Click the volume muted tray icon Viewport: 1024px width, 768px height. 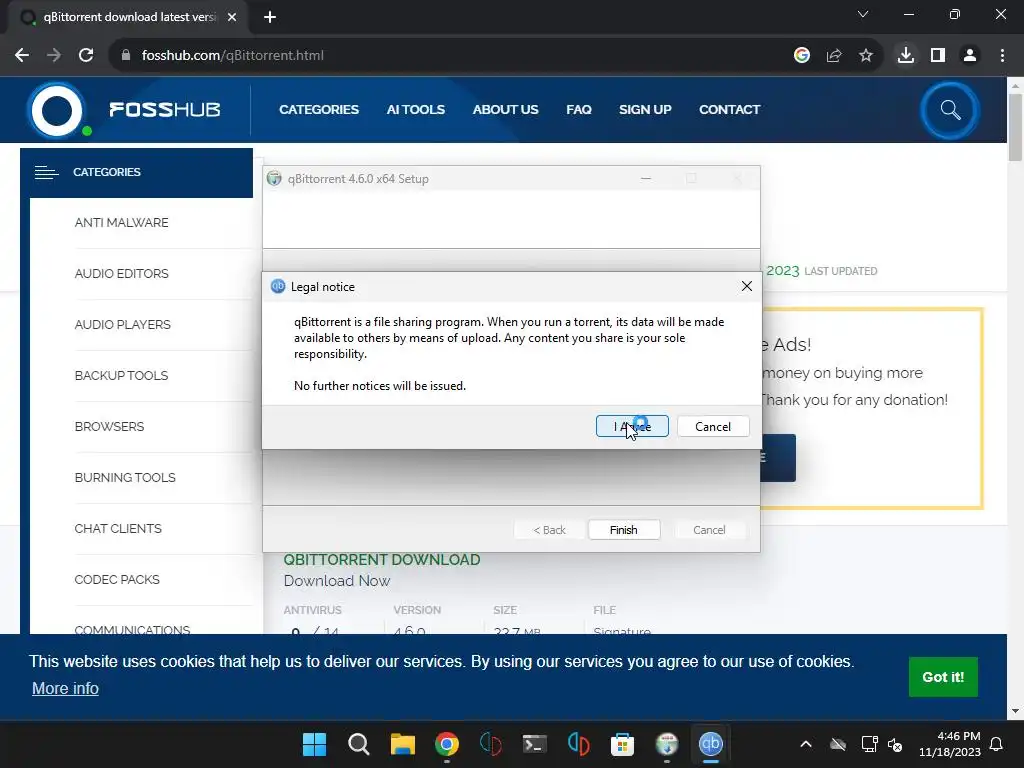click(895, 744)
